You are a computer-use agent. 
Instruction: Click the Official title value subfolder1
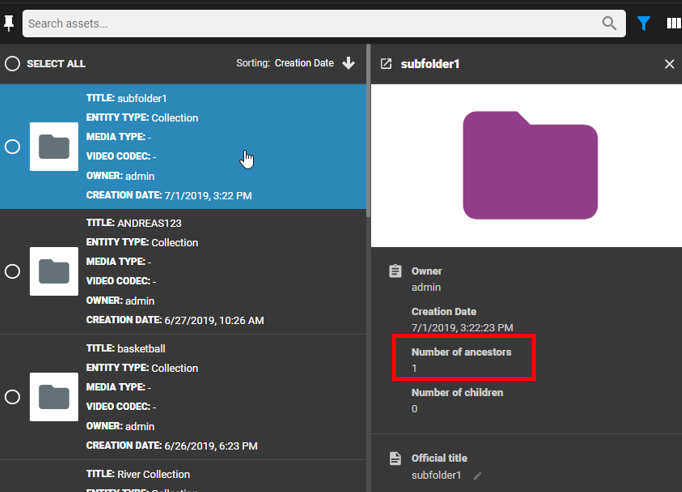point(436,475)
